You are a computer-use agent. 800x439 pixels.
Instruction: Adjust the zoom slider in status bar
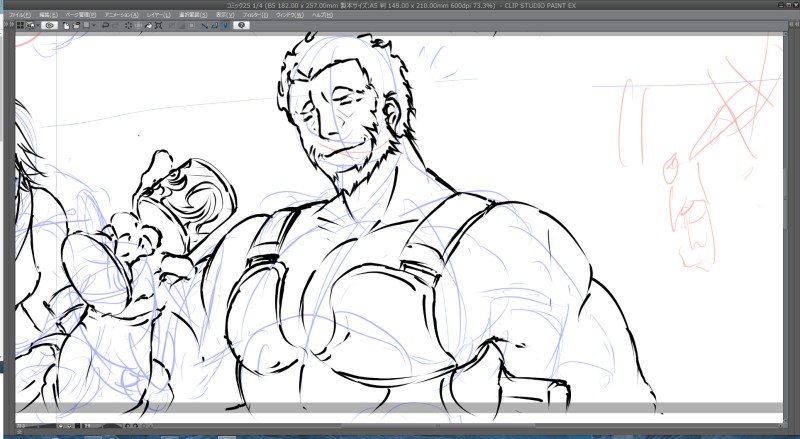click(x=42, y=426)
